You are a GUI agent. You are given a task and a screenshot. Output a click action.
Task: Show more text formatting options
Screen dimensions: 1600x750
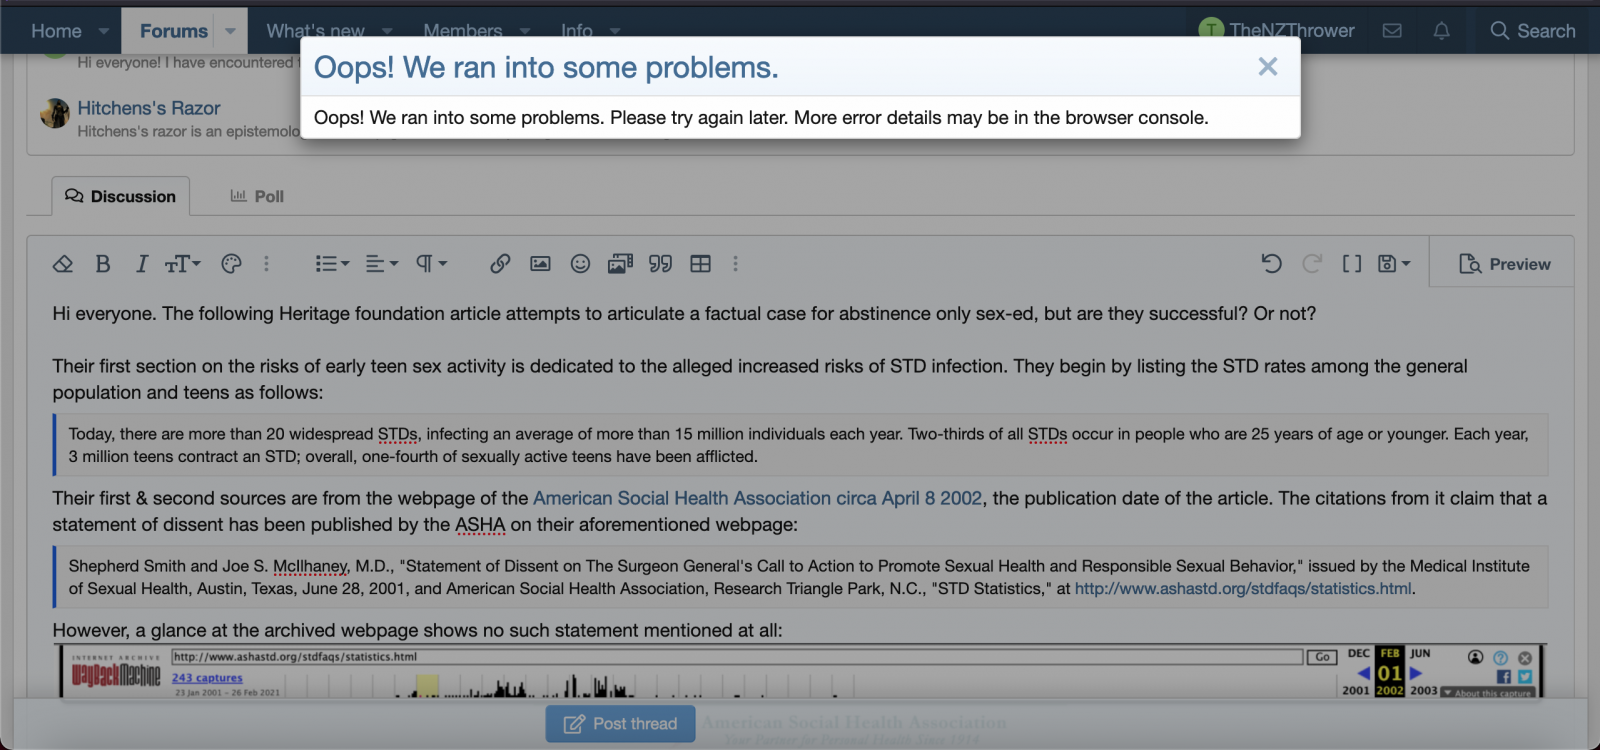[x=266, y=264]
